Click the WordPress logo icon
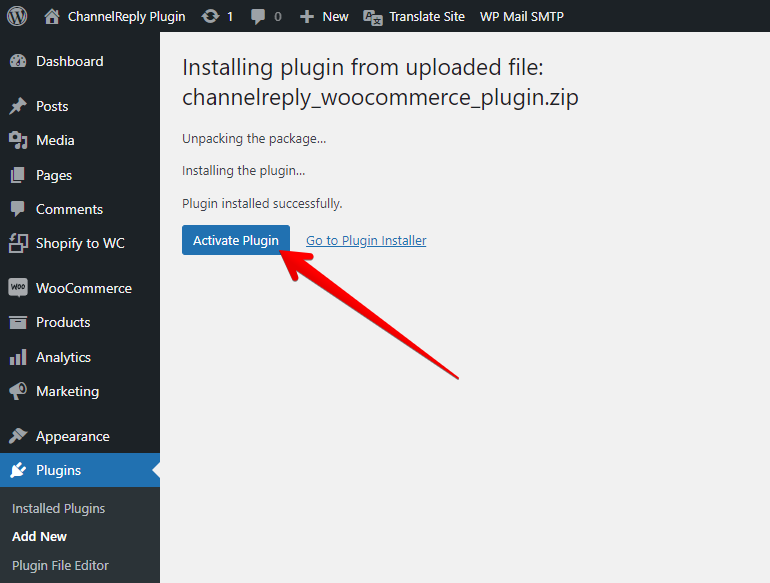770x583 pixels. point(17,16)
